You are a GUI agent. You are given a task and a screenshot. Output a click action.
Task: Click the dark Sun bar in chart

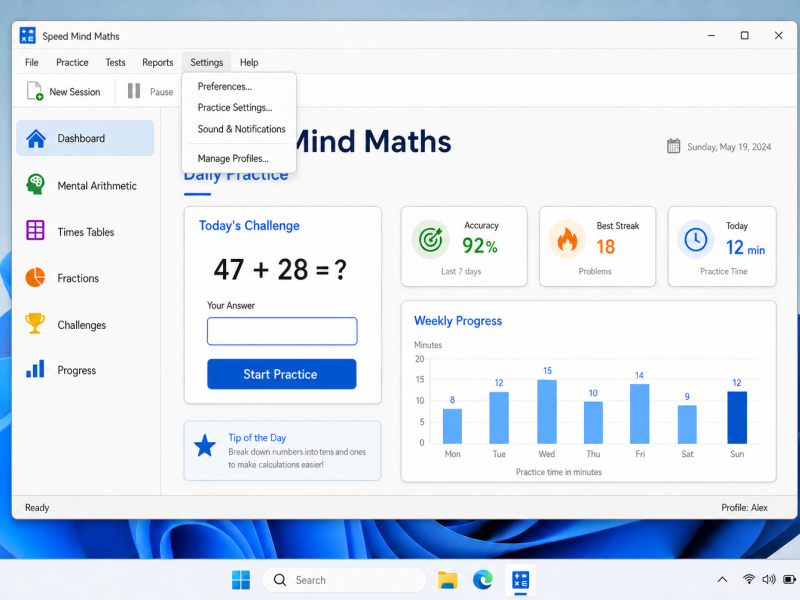pyautogui.click(x=737, y=417)
